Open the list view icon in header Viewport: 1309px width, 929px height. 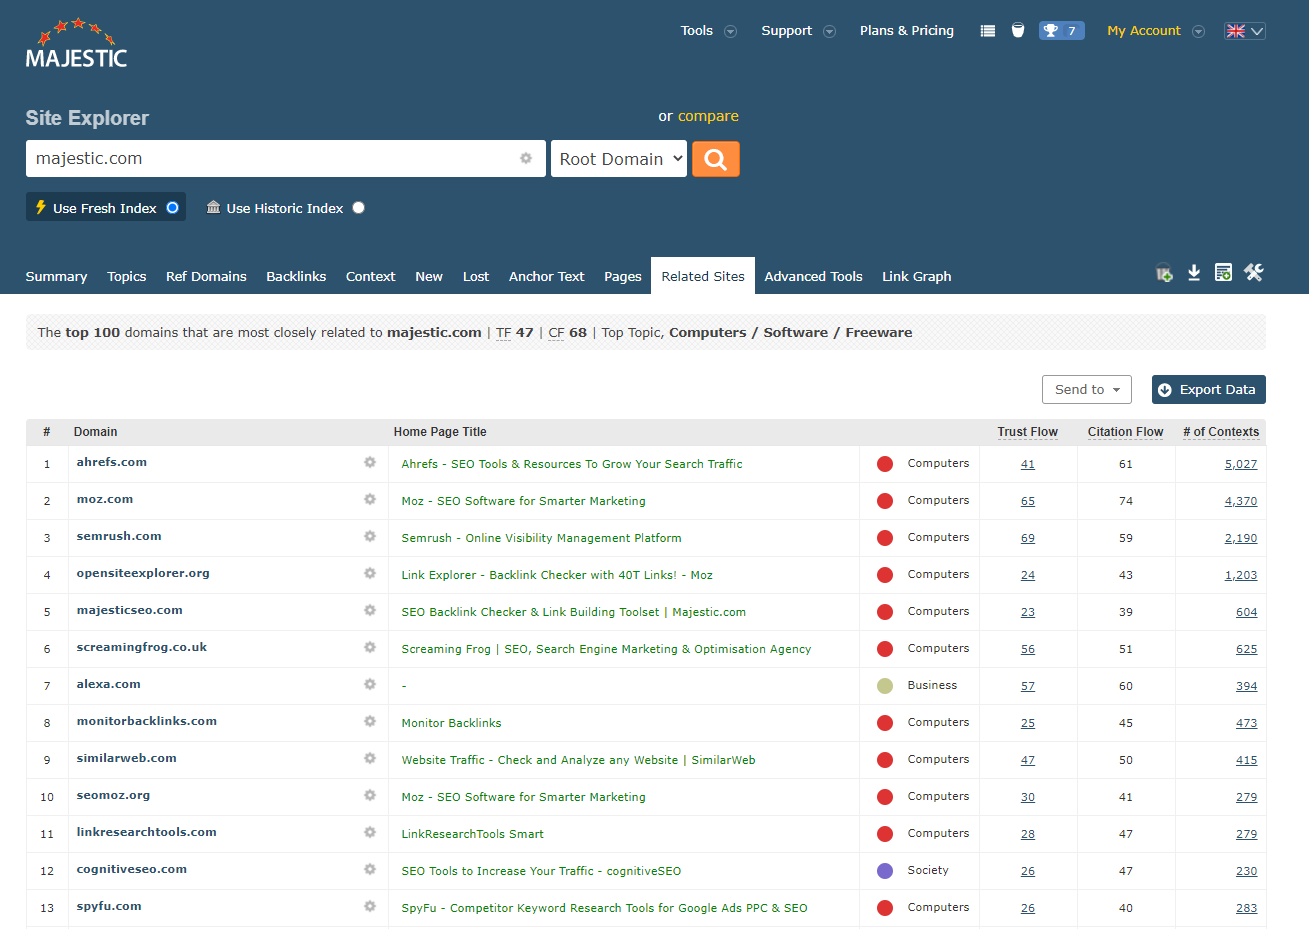pos(988,31)
